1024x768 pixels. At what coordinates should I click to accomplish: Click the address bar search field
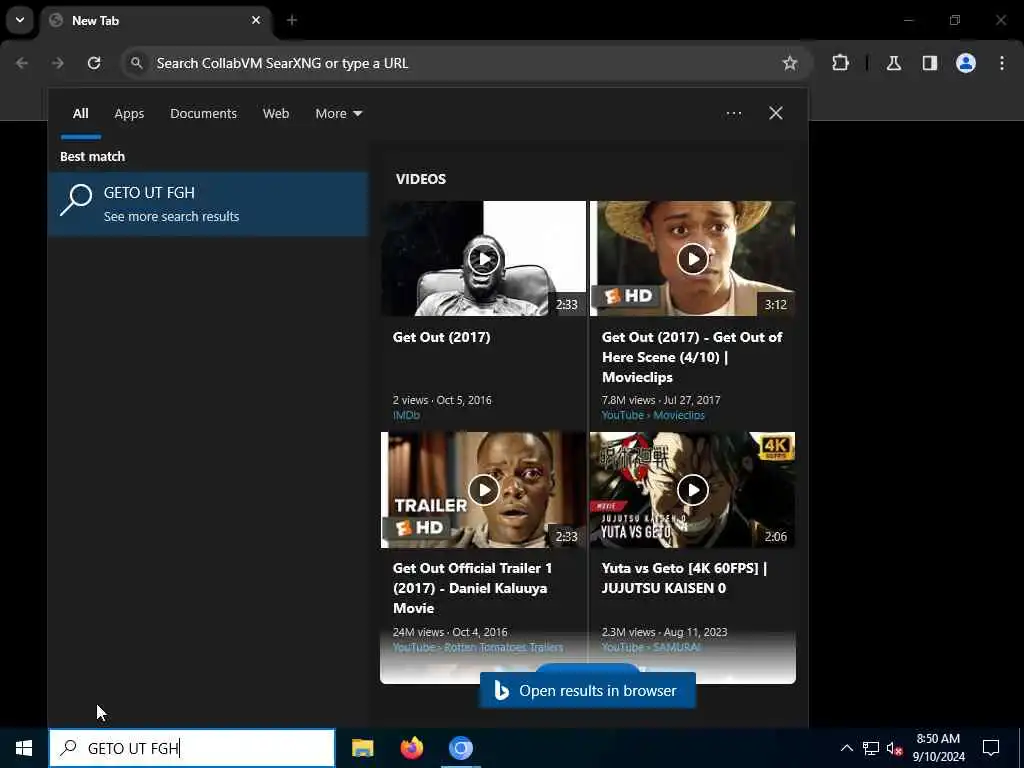point(467,63)
